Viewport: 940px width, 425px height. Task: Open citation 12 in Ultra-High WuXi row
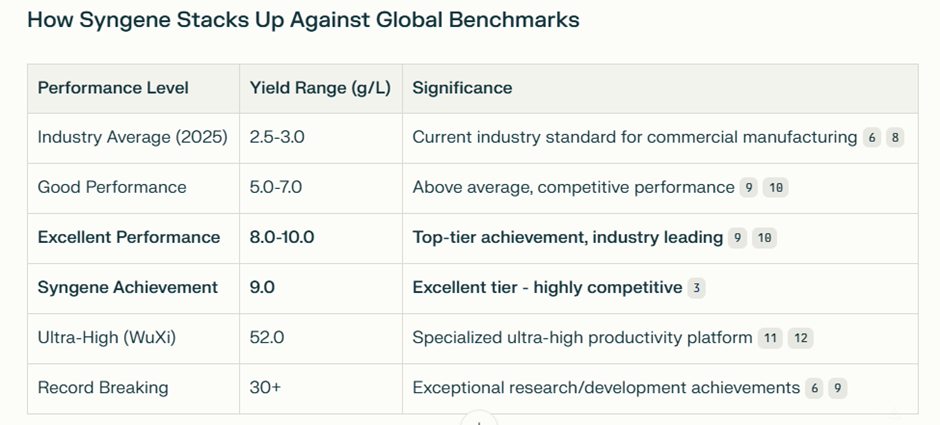tap(800, 338)
